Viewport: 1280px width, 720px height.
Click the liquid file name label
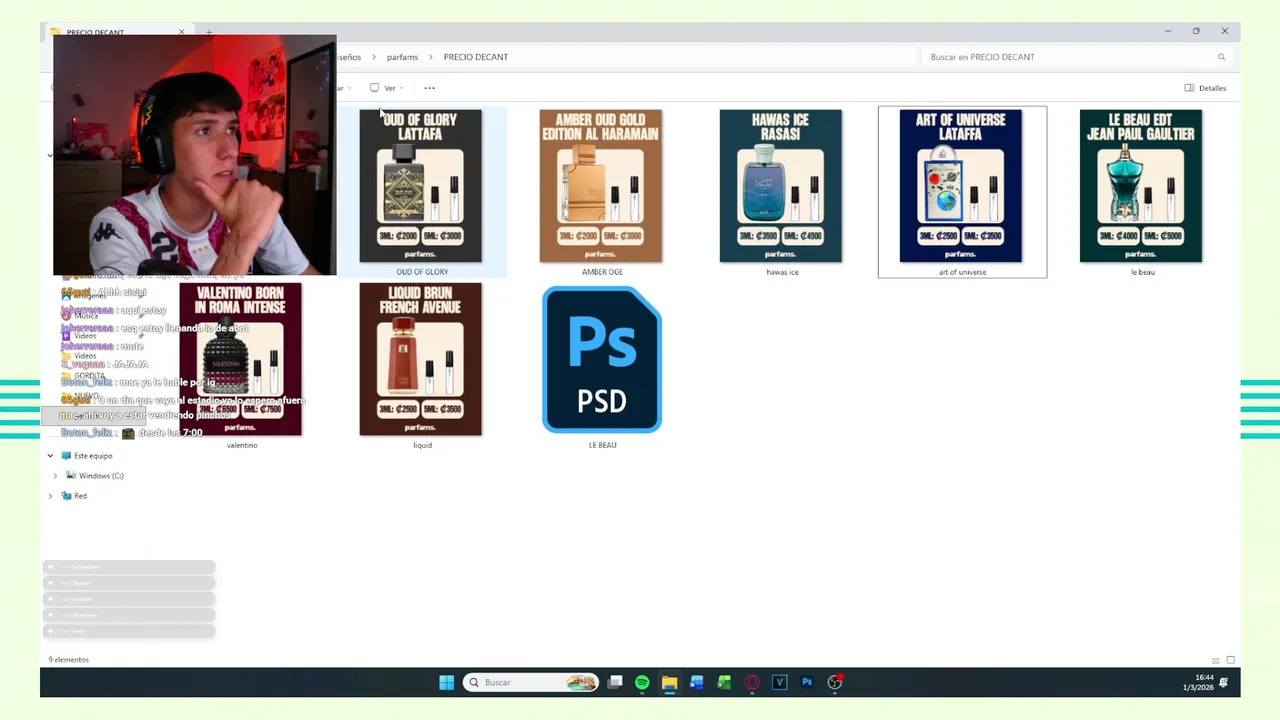point(422,445)
